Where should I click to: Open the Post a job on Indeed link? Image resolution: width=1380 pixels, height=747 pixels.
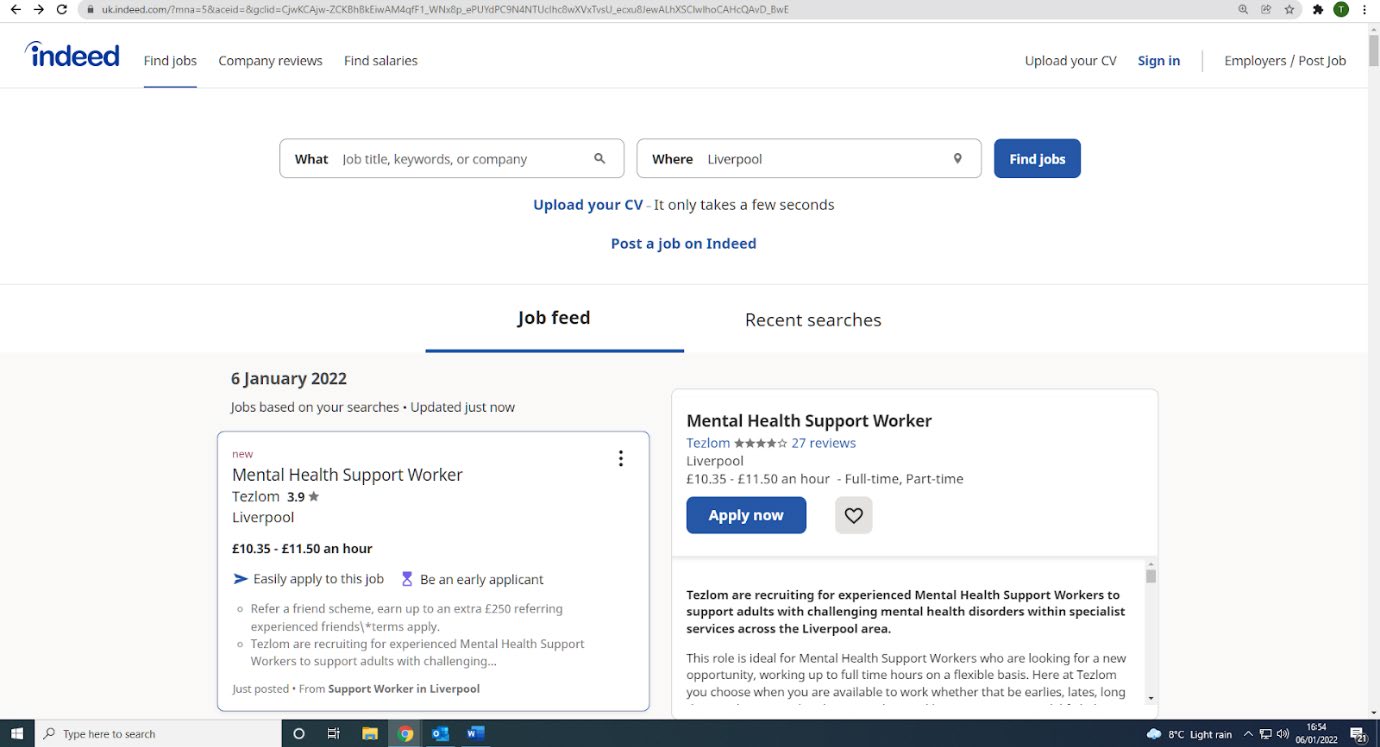683,243
